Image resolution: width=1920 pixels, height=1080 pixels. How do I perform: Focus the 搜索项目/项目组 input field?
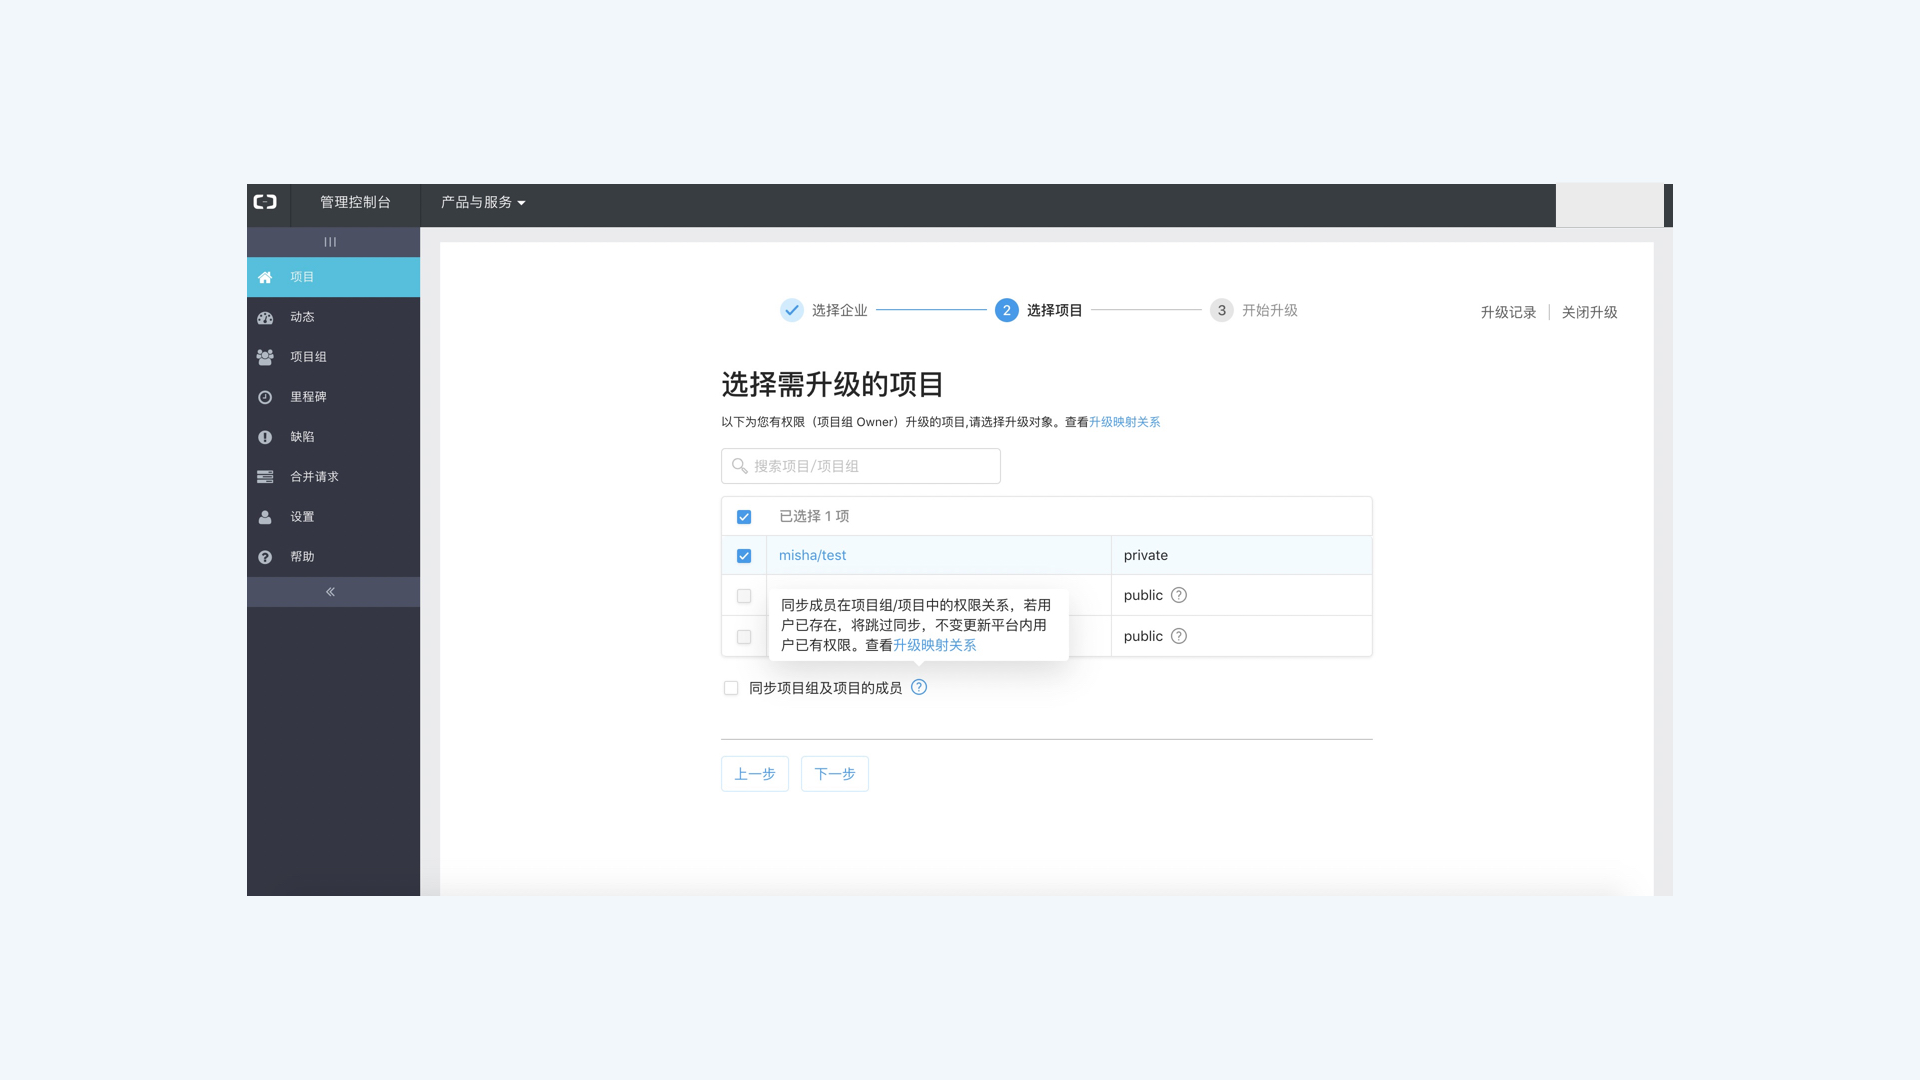tap(860, 465)
